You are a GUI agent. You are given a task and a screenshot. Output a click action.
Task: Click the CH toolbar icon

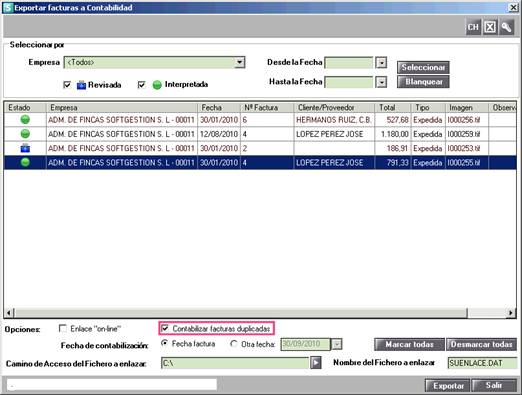point(473,27)
